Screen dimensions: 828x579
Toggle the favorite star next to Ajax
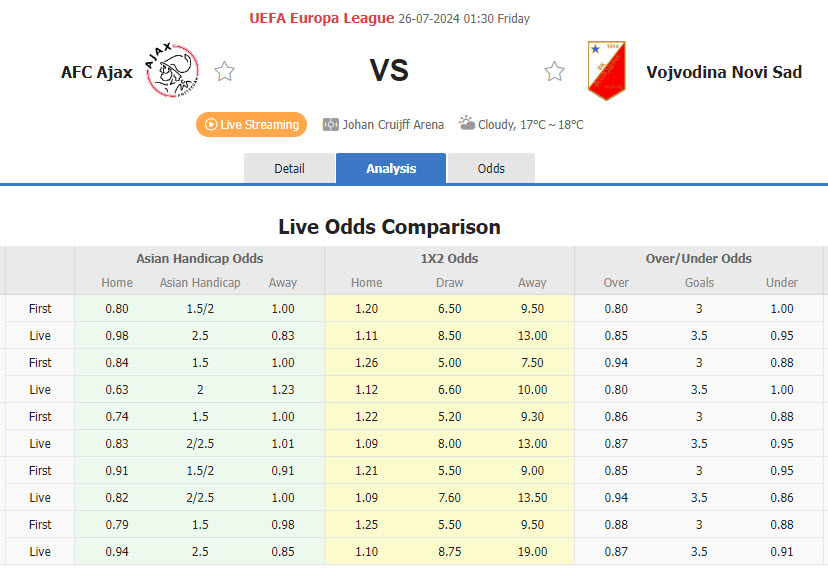224,71
